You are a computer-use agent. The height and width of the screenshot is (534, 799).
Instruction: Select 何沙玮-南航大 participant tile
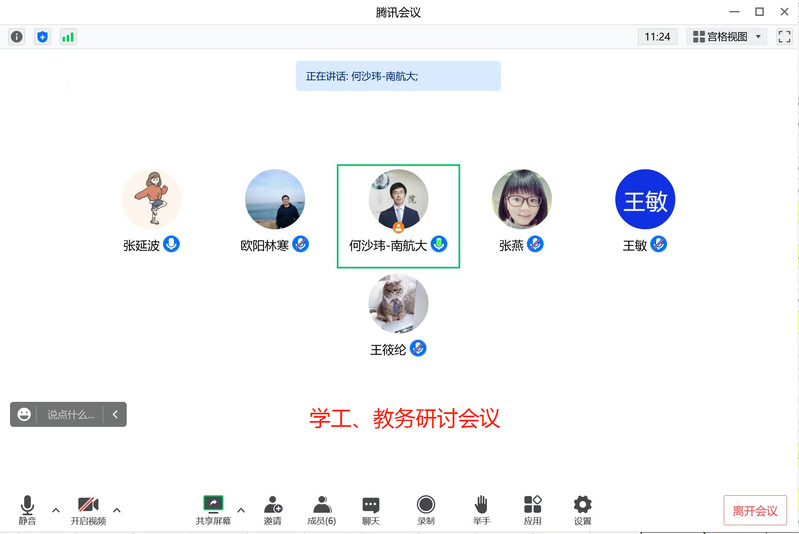coord(398,216)
